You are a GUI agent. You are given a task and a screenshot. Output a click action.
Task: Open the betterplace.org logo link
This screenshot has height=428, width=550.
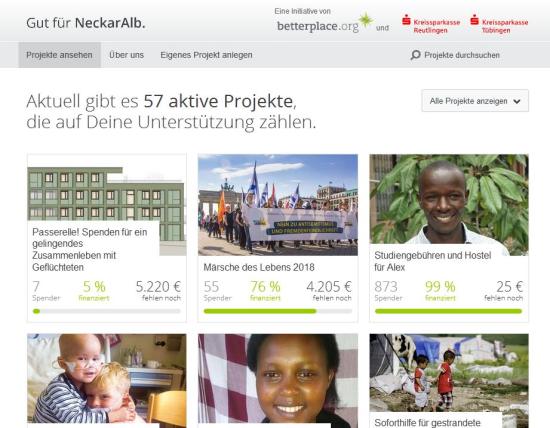coord(325,24)
